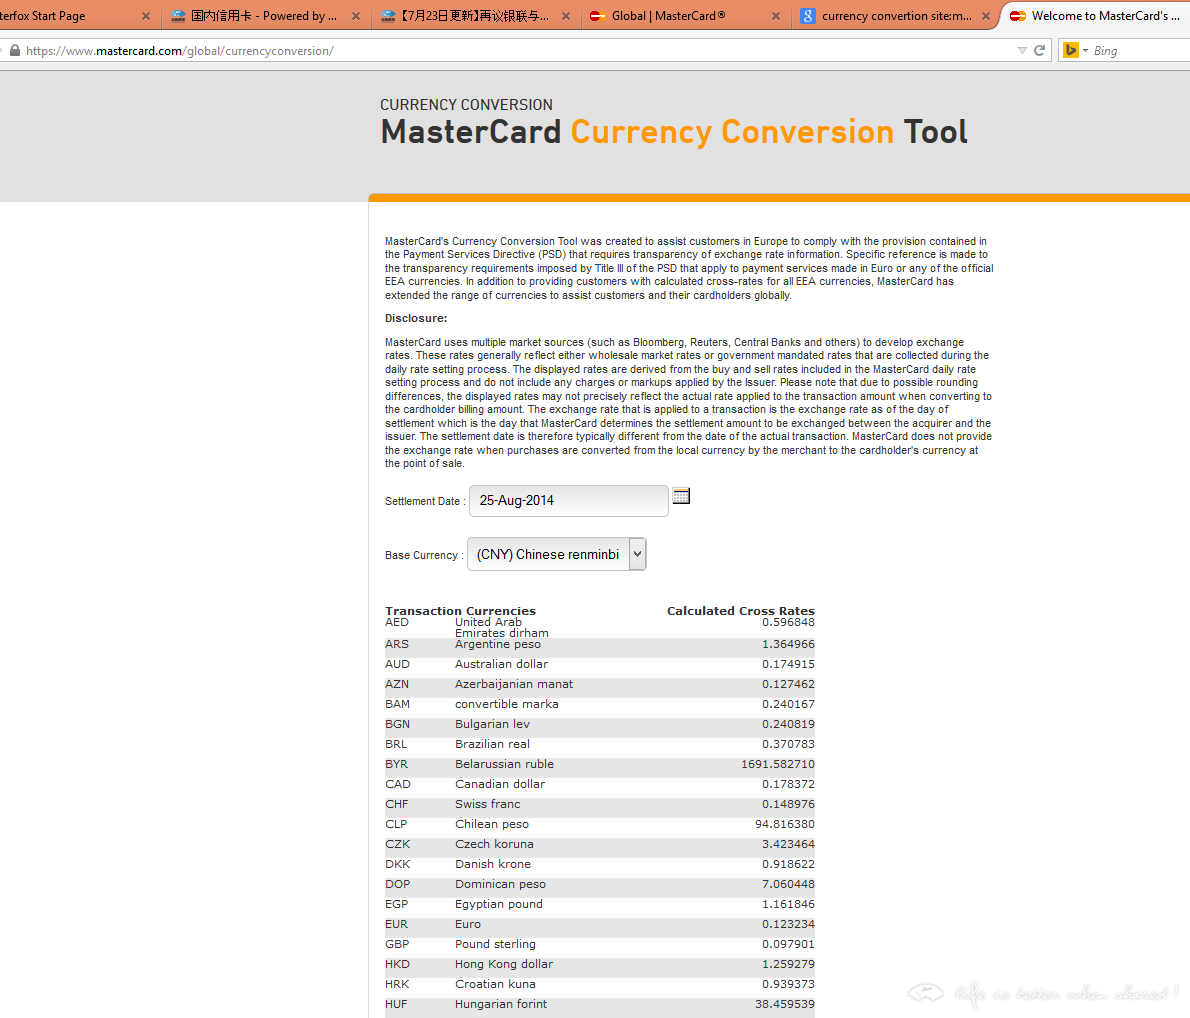Click the BAM currency code
This screenshot has height=1018, width=1190.
(x=397, y=704)
